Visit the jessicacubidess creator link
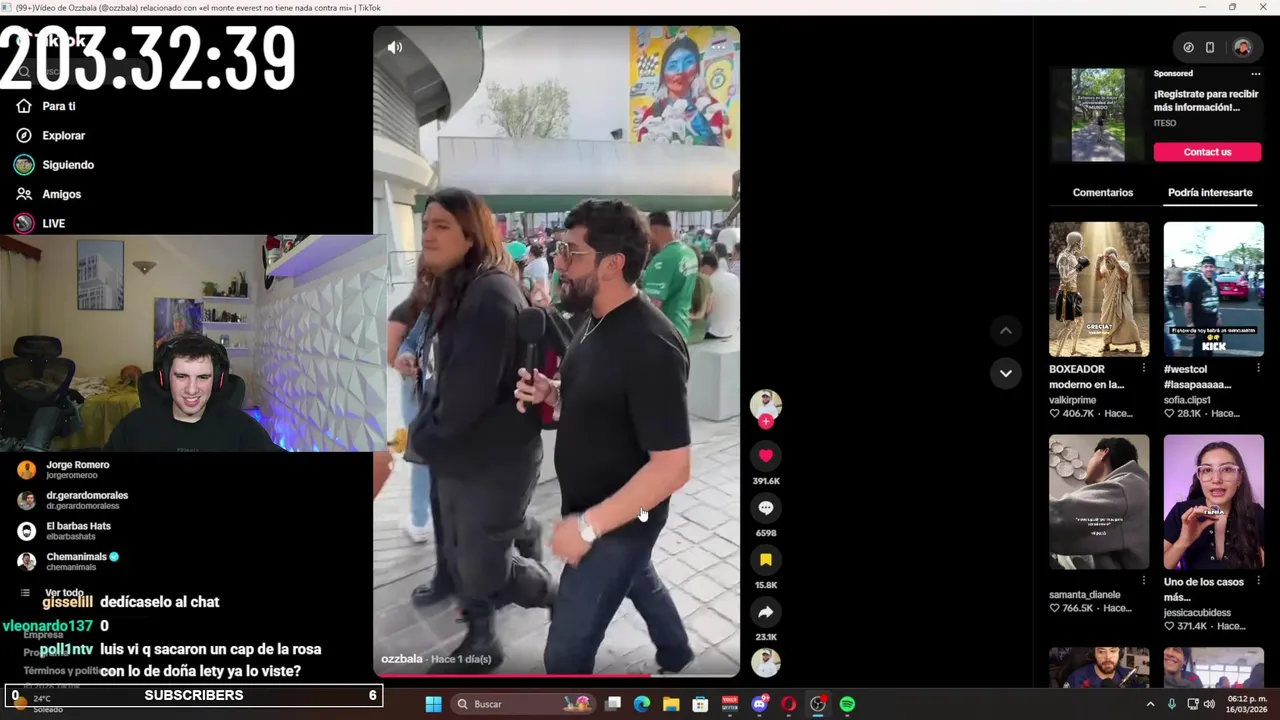The width and height of the screenshot is (1280, 720). tap(1197, 613)
